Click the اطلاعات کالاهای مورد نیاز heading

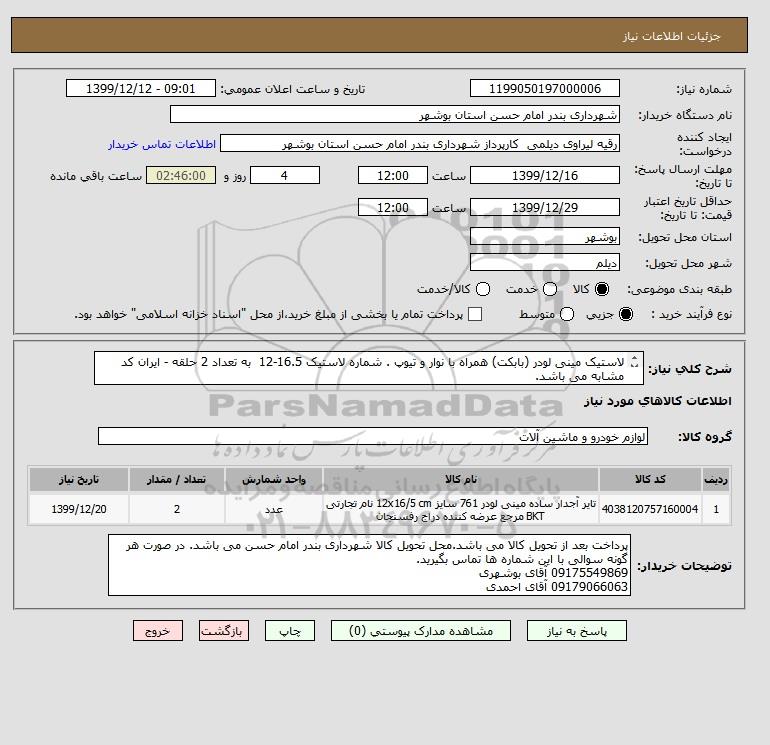[658, 401]
